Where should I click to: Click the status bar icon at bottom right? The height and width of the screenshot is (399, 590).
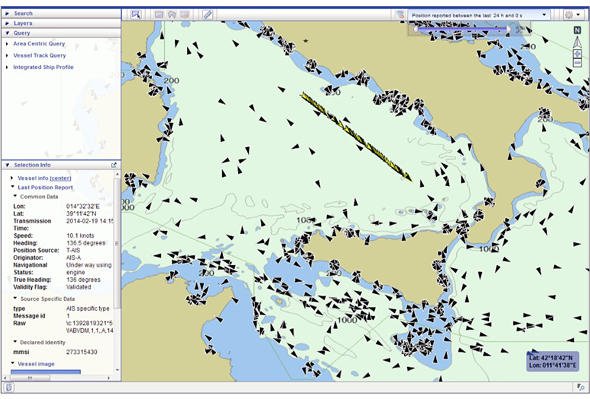[580, 387]
